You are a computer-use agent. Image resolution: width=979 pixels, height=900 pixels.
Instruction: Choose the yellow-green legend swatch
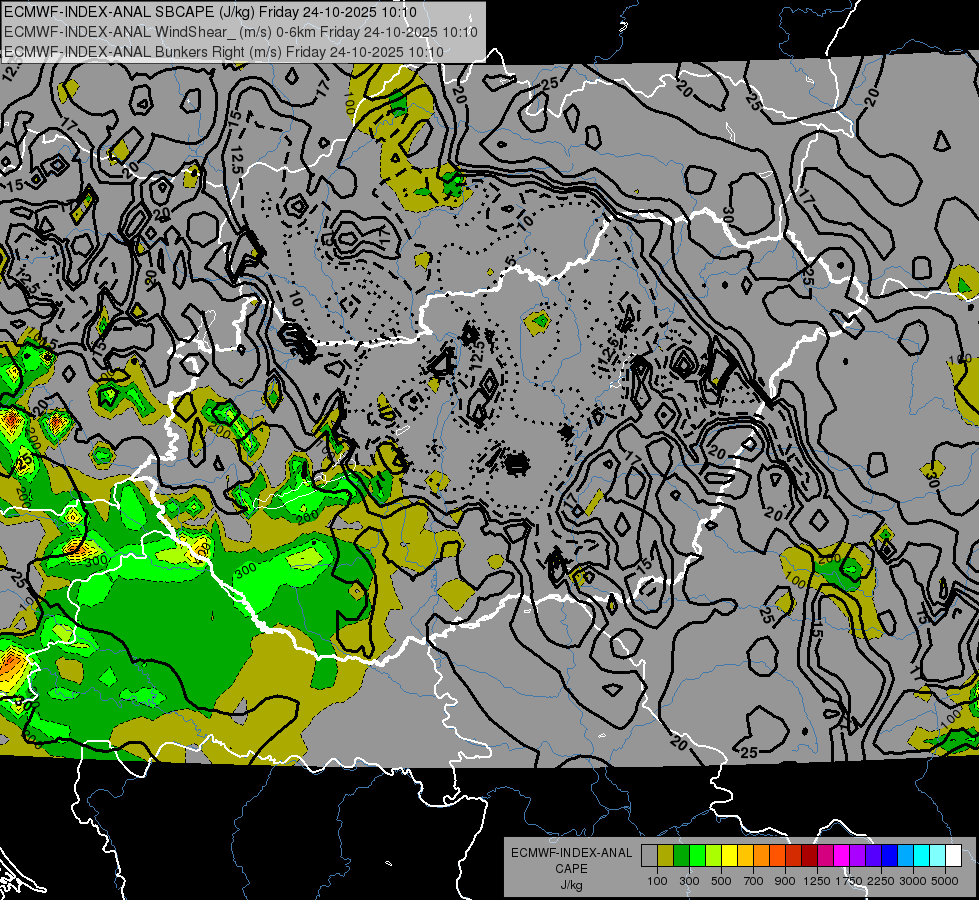pyautogui.click(x=713, y=856)
